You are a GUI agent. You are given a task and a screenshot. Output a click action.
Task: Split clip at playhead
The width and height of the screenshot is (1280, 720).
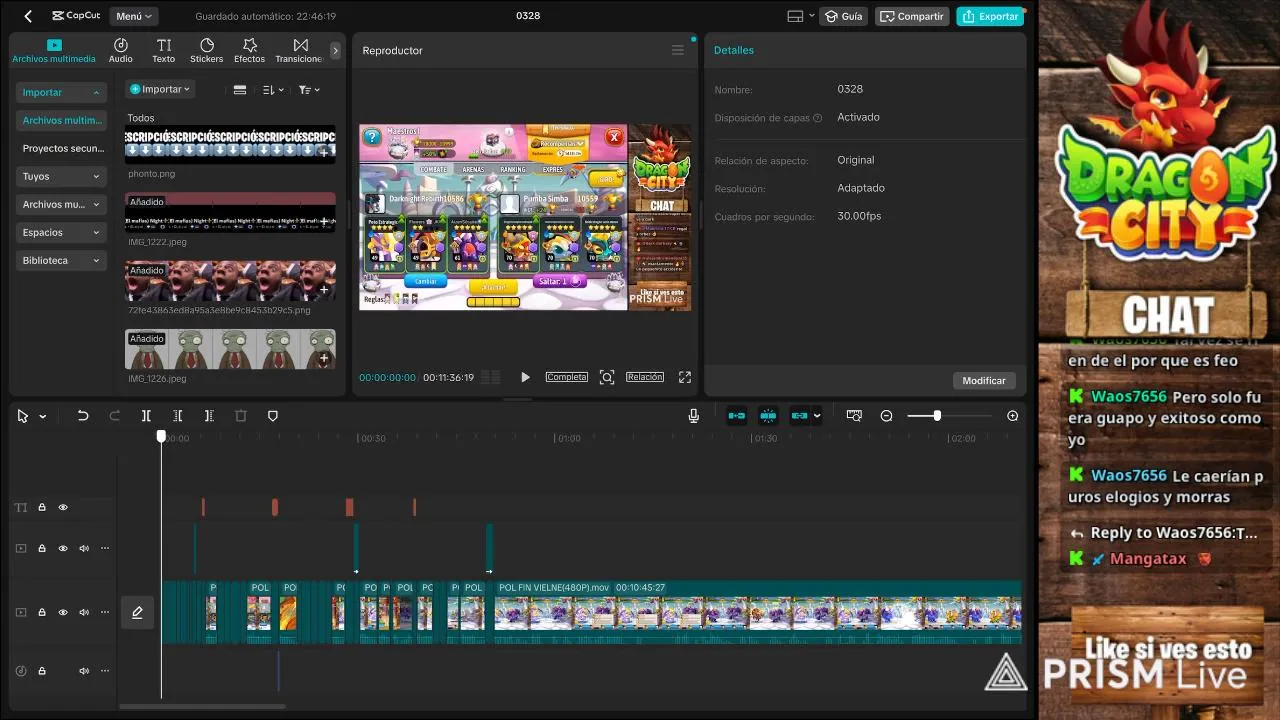(x=146, y=416)
